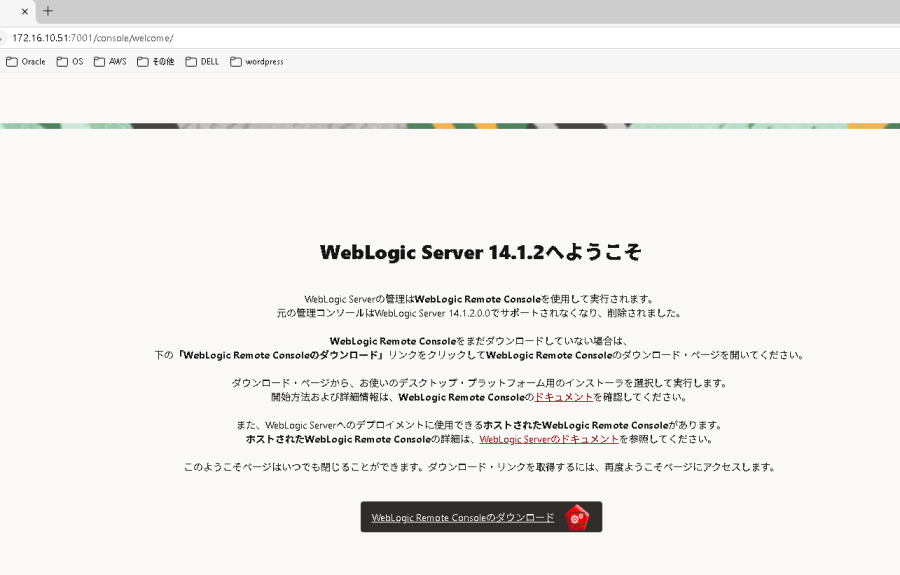Close the current browser tab
Image resolution: width=900 pixels, height=575 pixels.
coord(25,11)
